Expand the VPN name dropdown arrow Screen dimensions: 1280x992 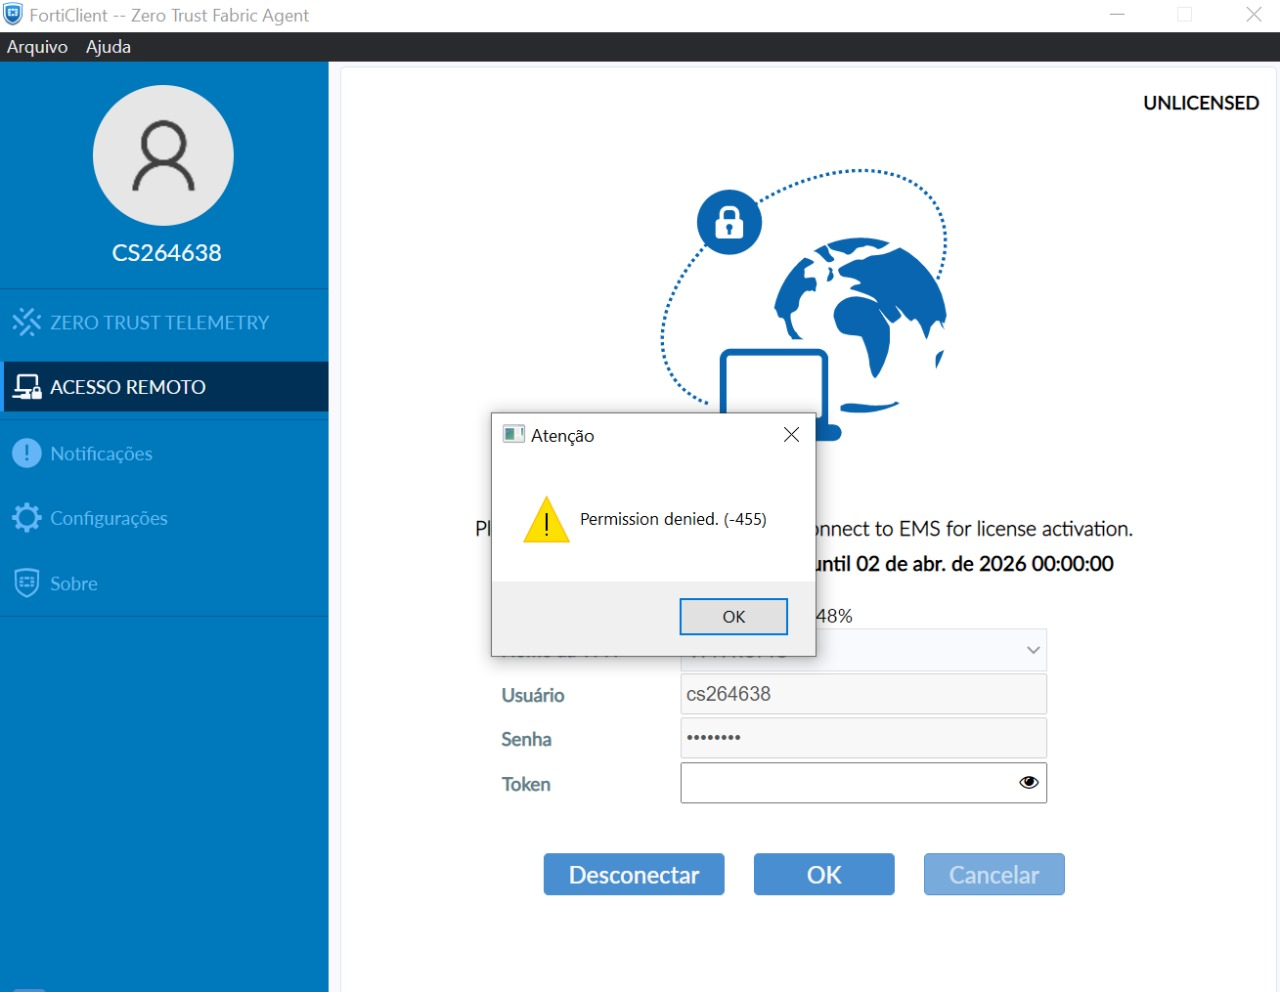[x=1033, y=650]
